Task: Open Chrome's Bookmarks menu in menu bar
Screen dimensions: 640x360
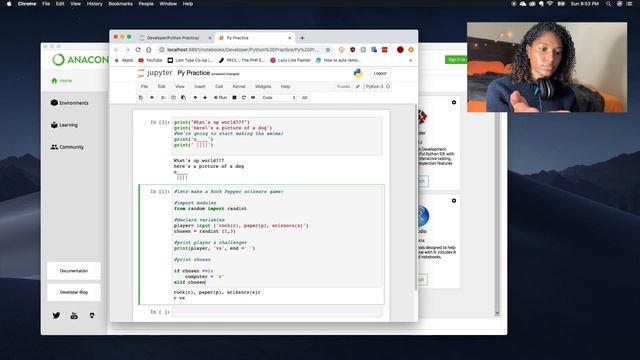Action: (120, 4)
